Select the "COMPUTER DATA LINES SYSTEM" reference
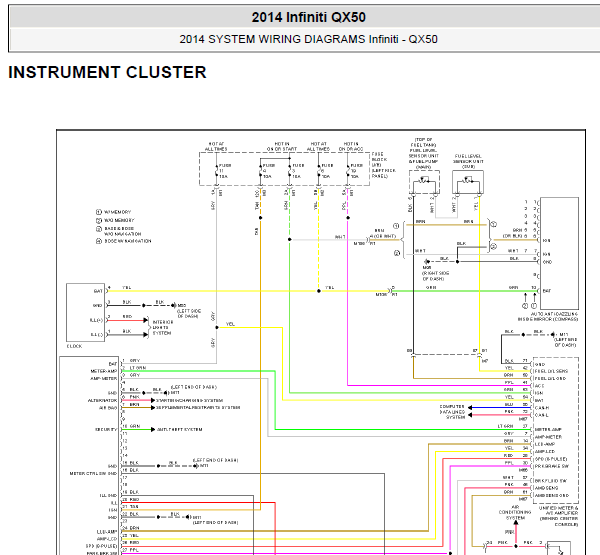Screen dimensions: 600x555 pos(452,412)
